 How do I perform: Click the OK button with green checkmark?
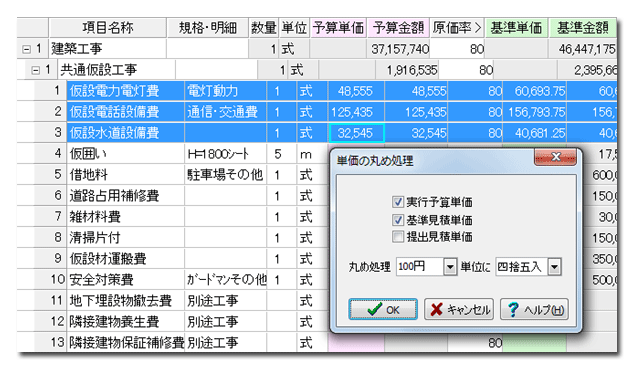383,310
